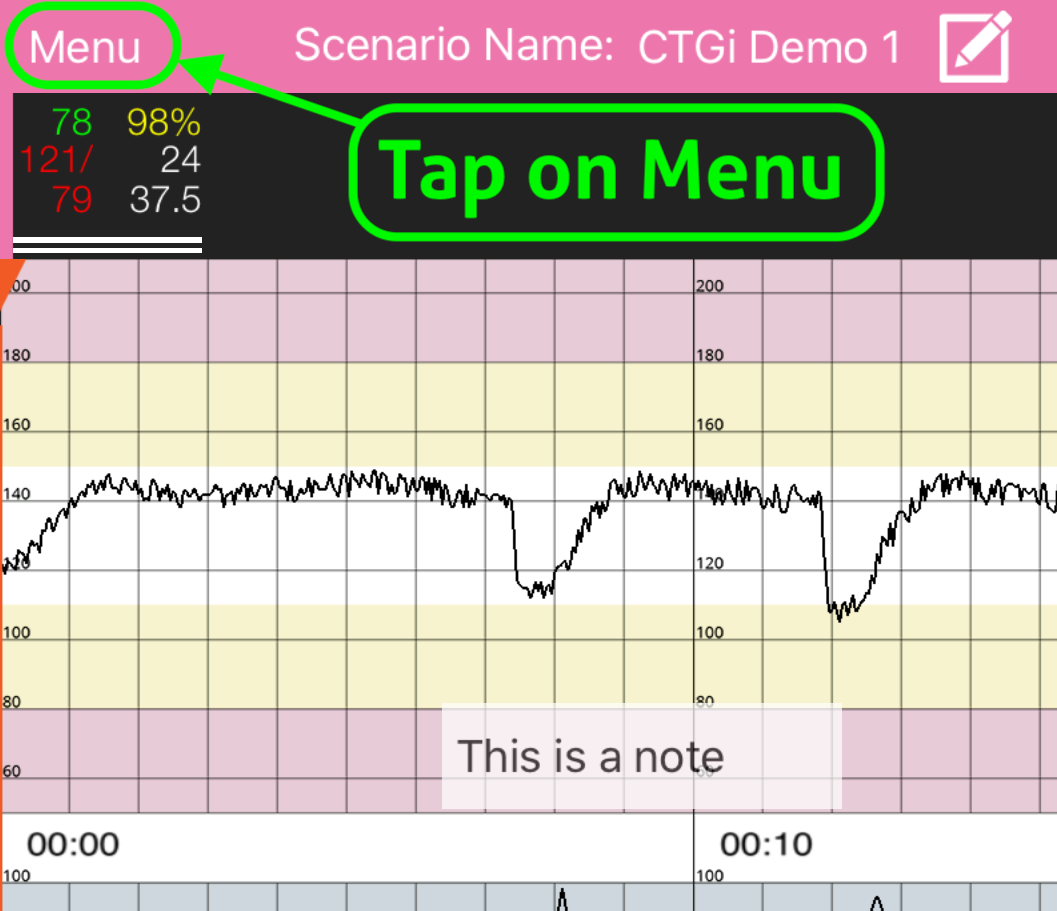
Task: Click the second contraction peak near 00:10
Action: pyautogui.click(x=876, y=902)
